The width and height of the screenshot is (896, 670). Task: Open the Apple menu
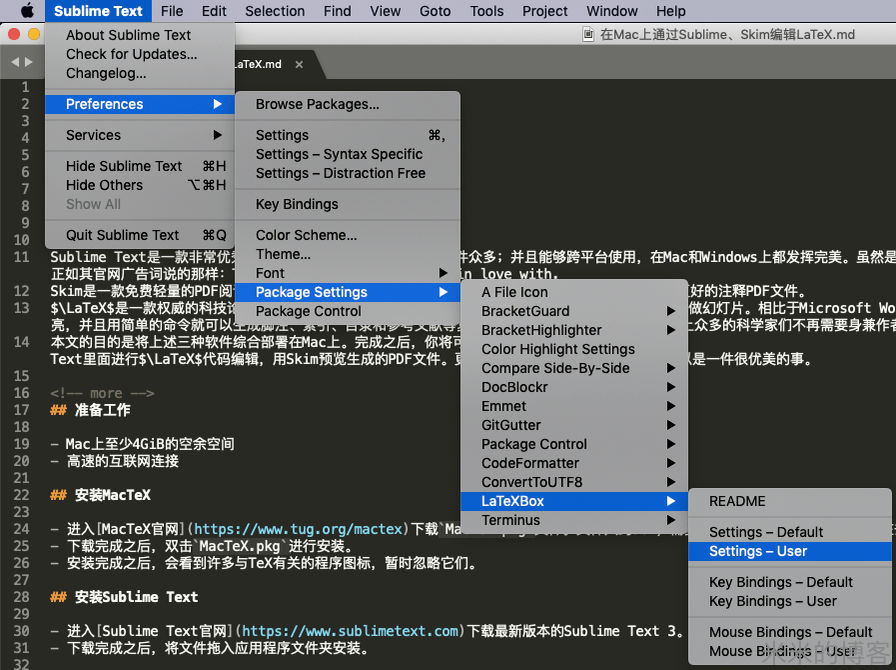[x=27, y=11]
